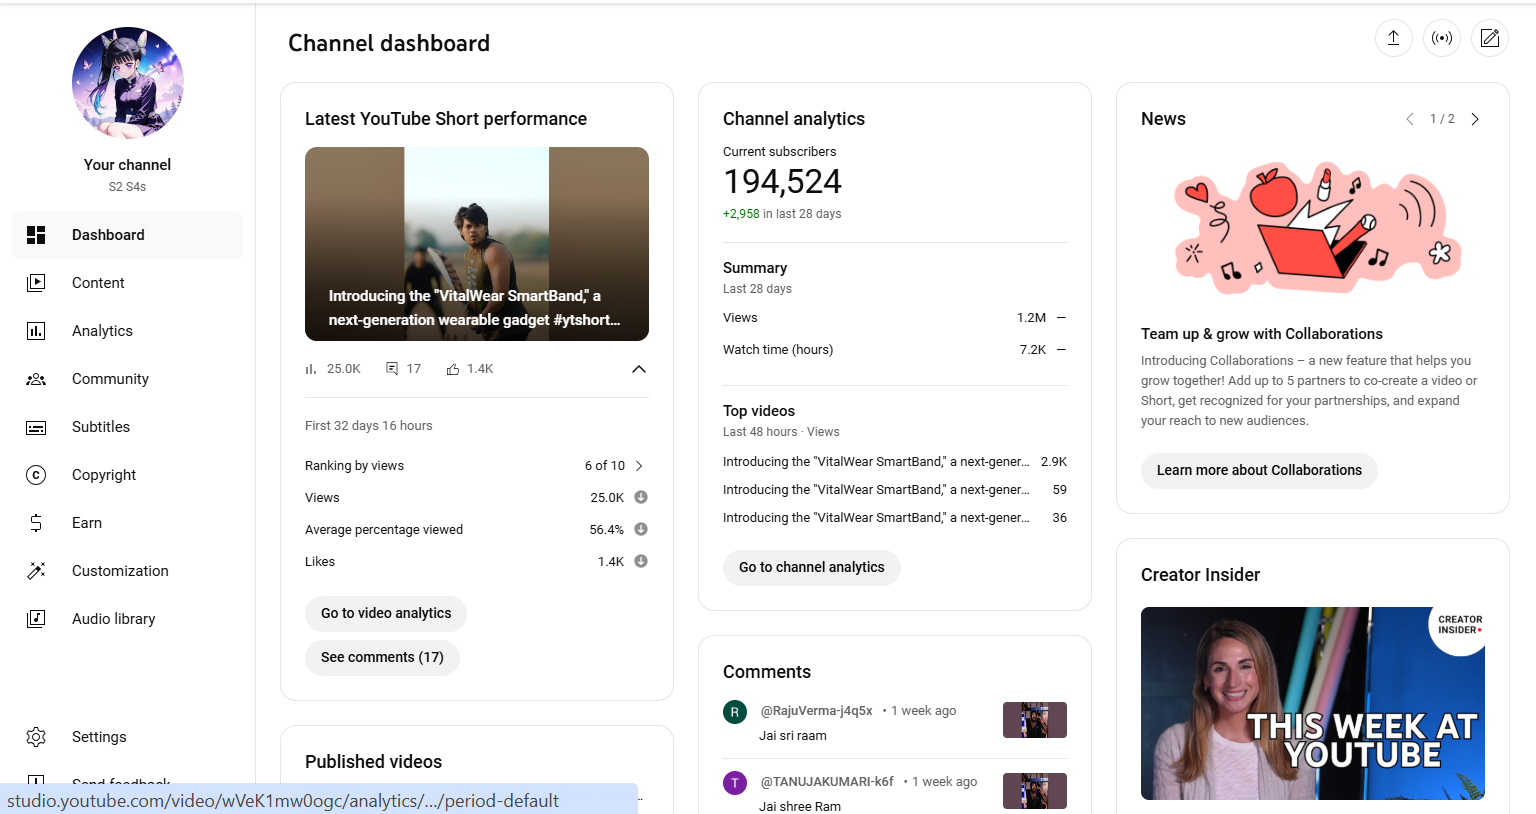Click the Audio library icon
Screen dimensions: 1536x814
pos(36,619)
